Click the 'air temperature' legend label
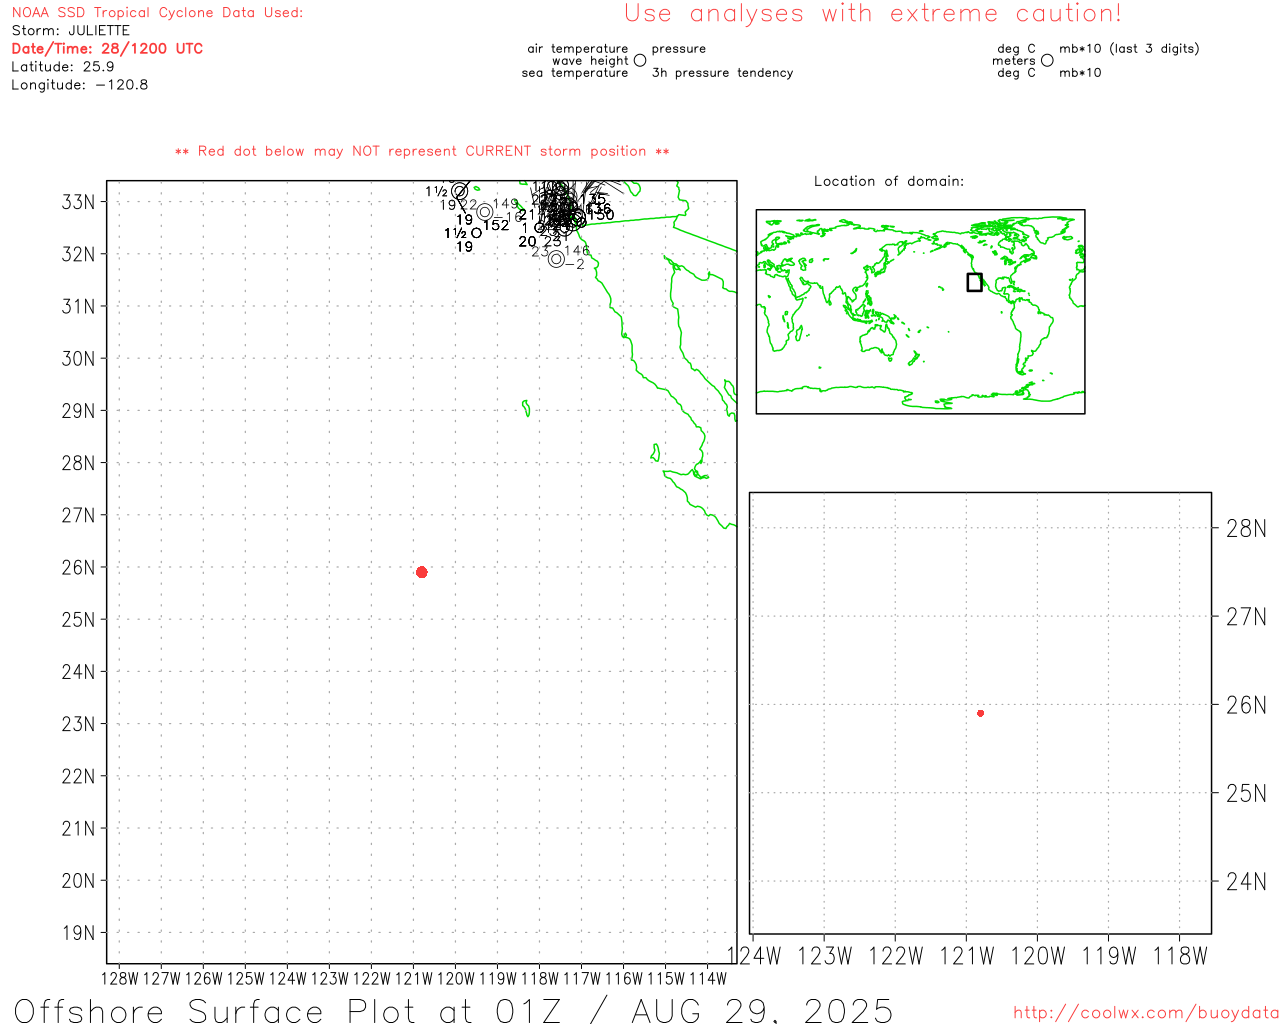The image size is (1280, 1024). (x=578, y=49)
